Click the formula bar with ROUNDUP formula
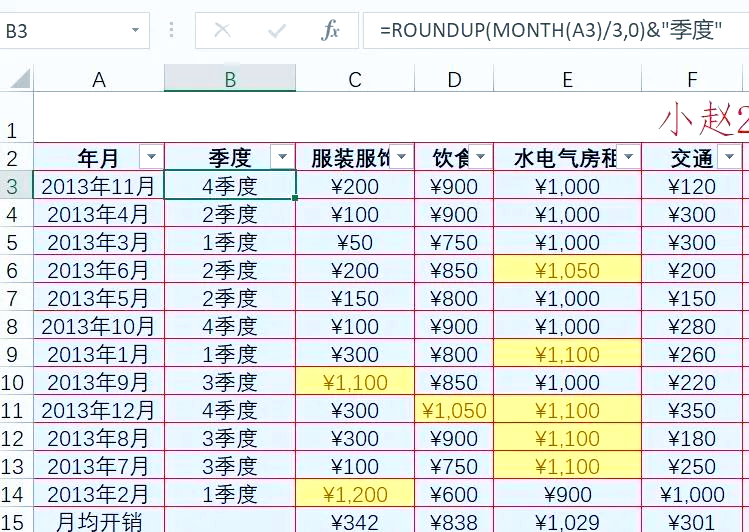 (556, 31)
